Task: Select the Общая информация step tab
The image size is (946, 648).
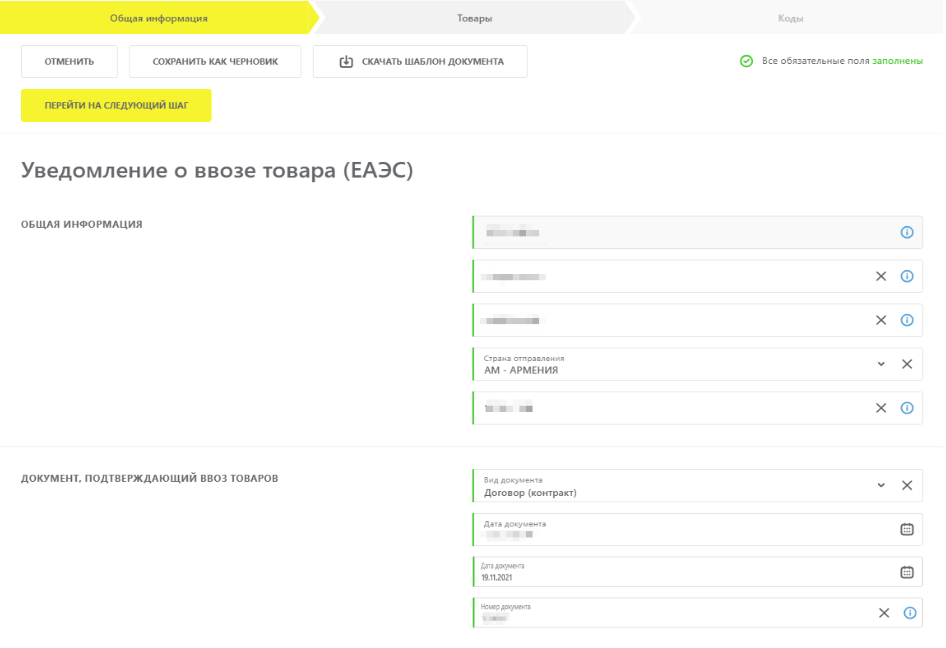Action: (158, 18)
